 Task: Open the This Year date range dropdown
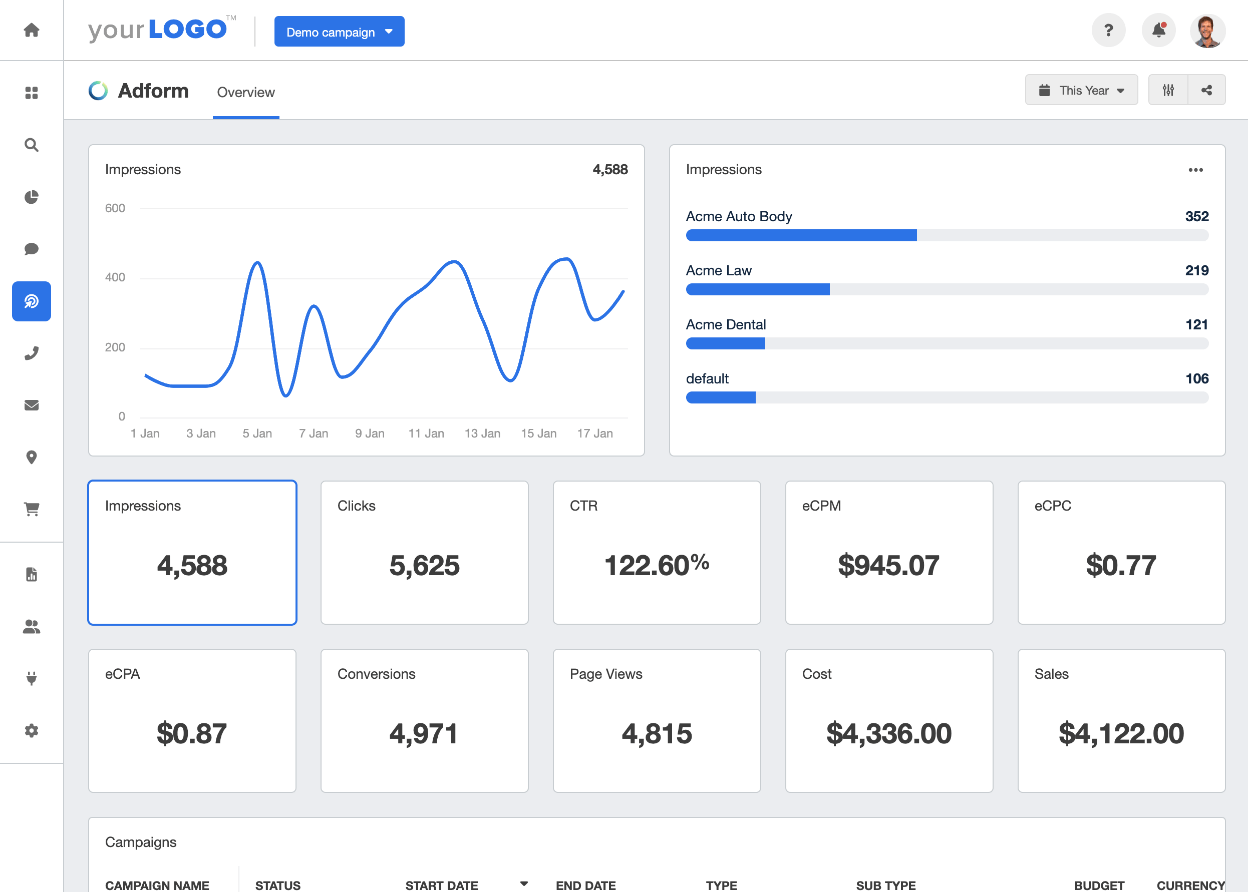(1082, 90)
